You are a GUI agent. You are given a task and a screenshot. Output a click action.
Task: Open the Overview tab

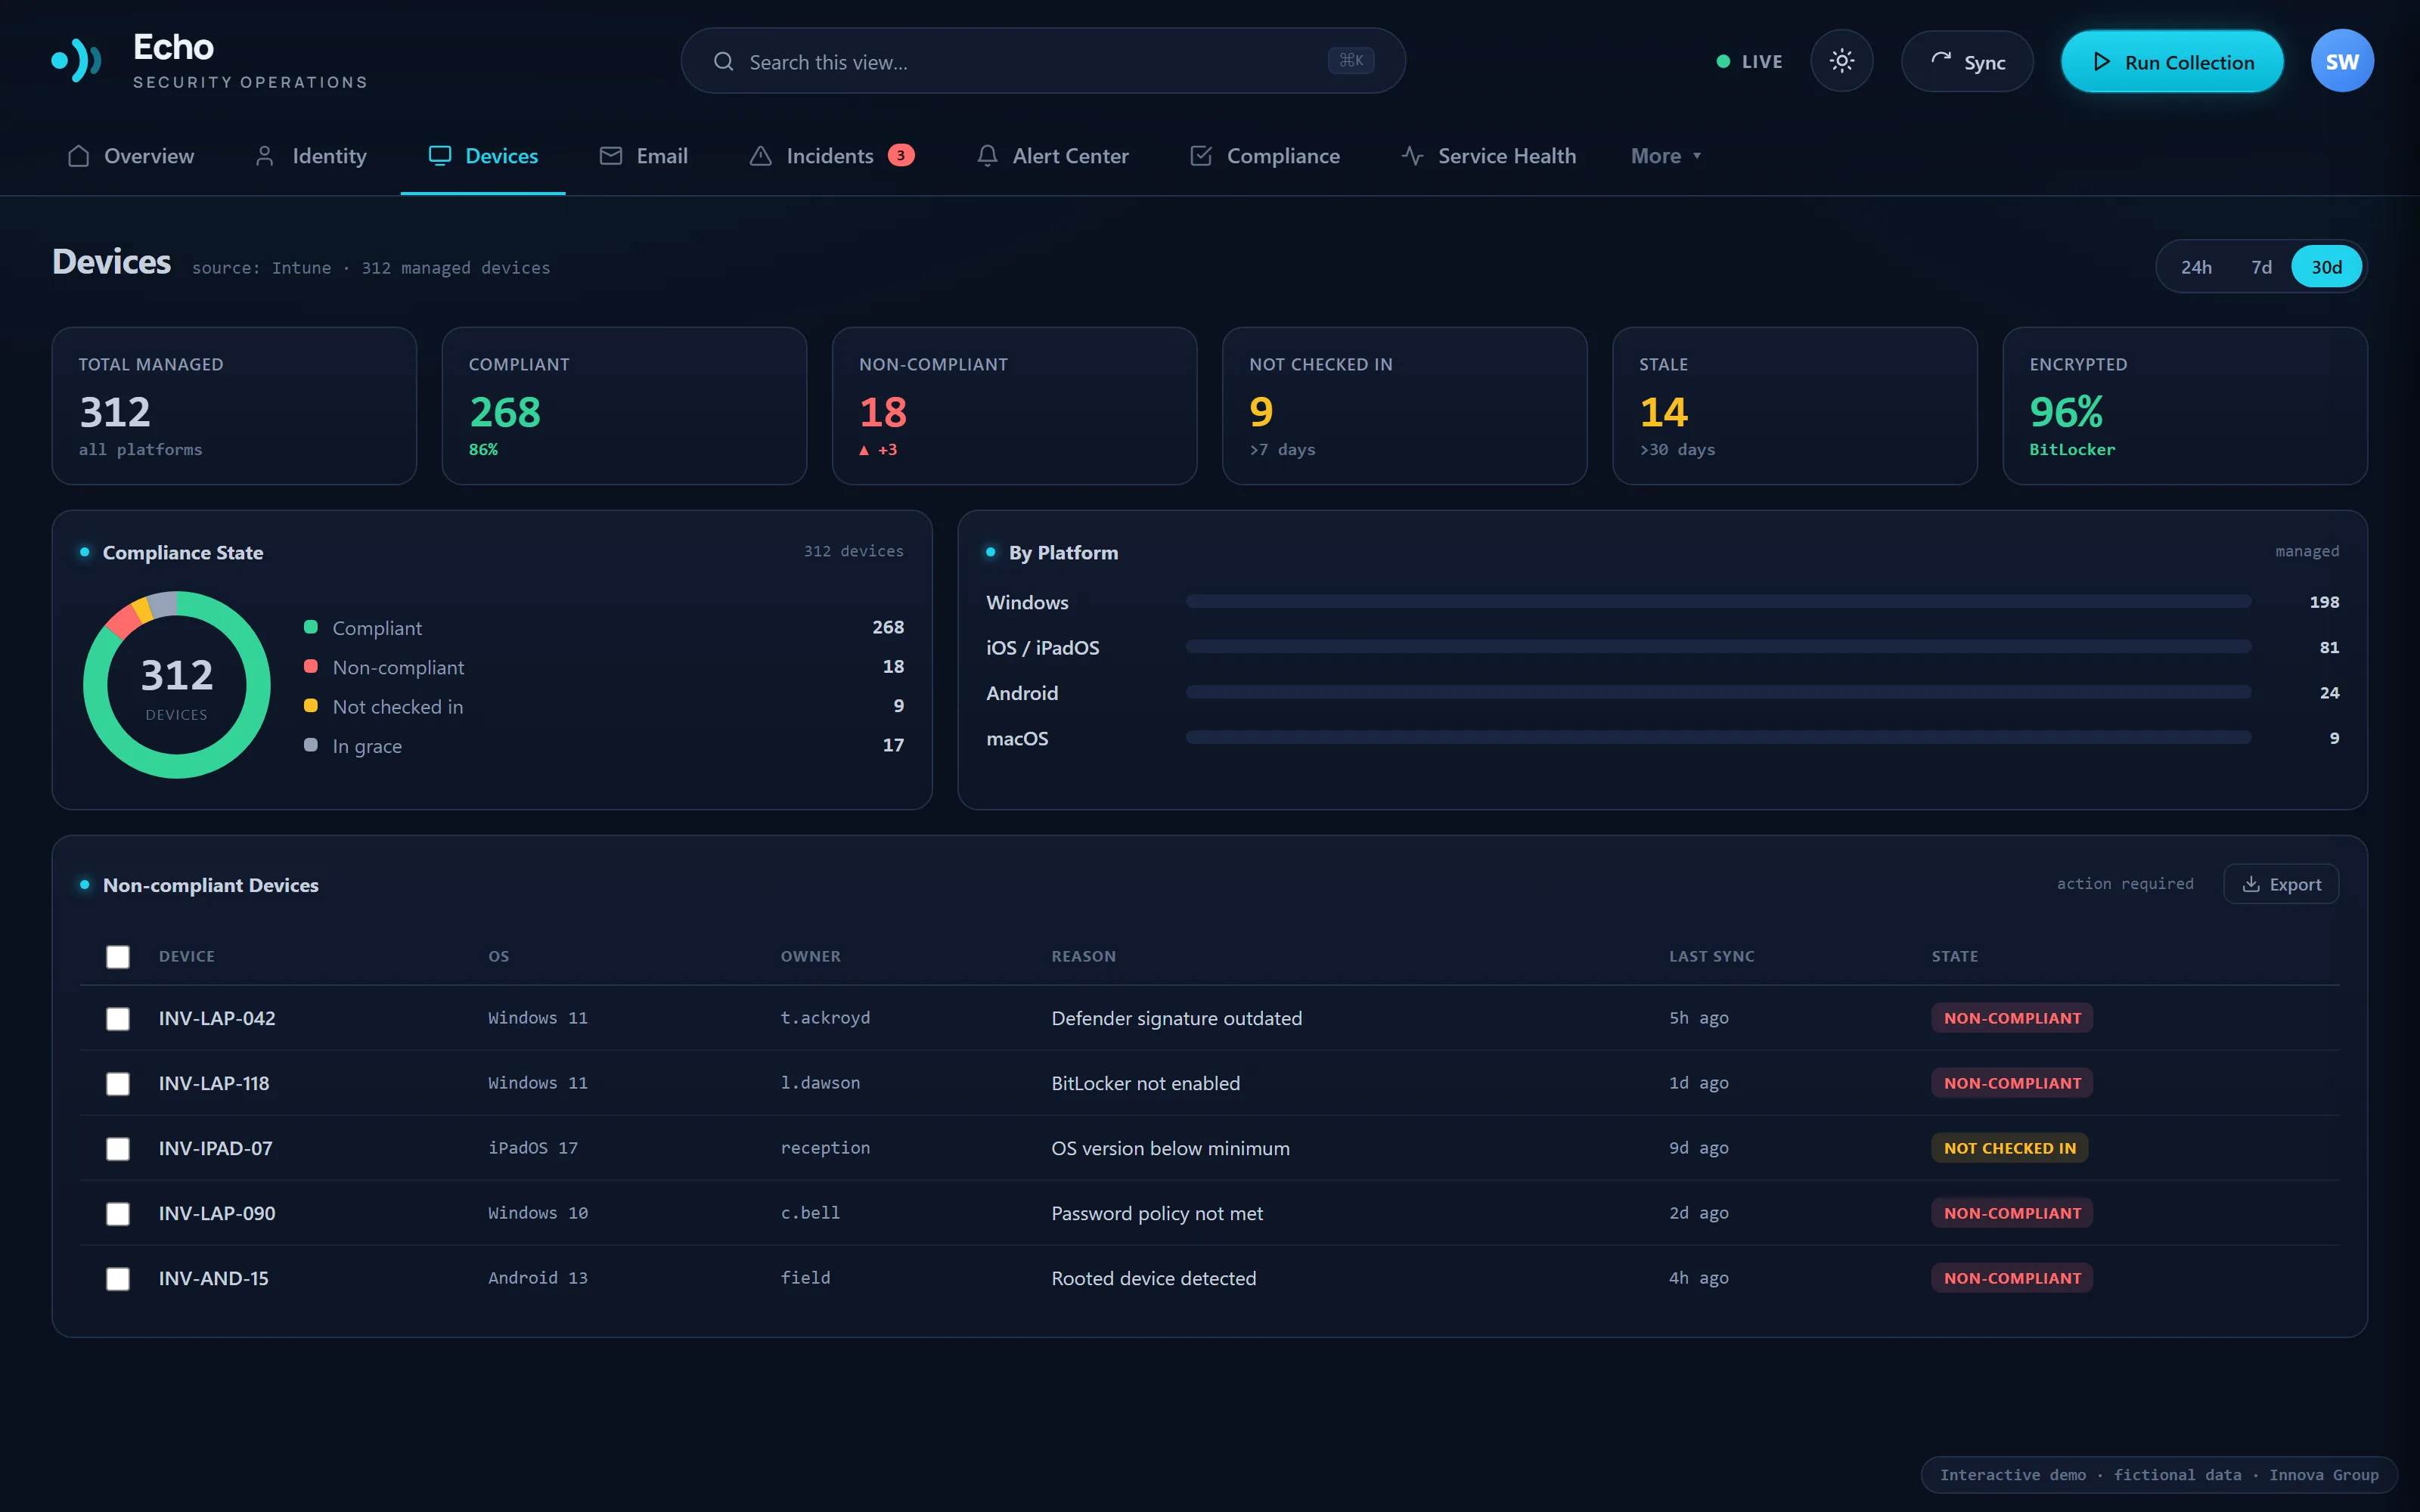130,156
